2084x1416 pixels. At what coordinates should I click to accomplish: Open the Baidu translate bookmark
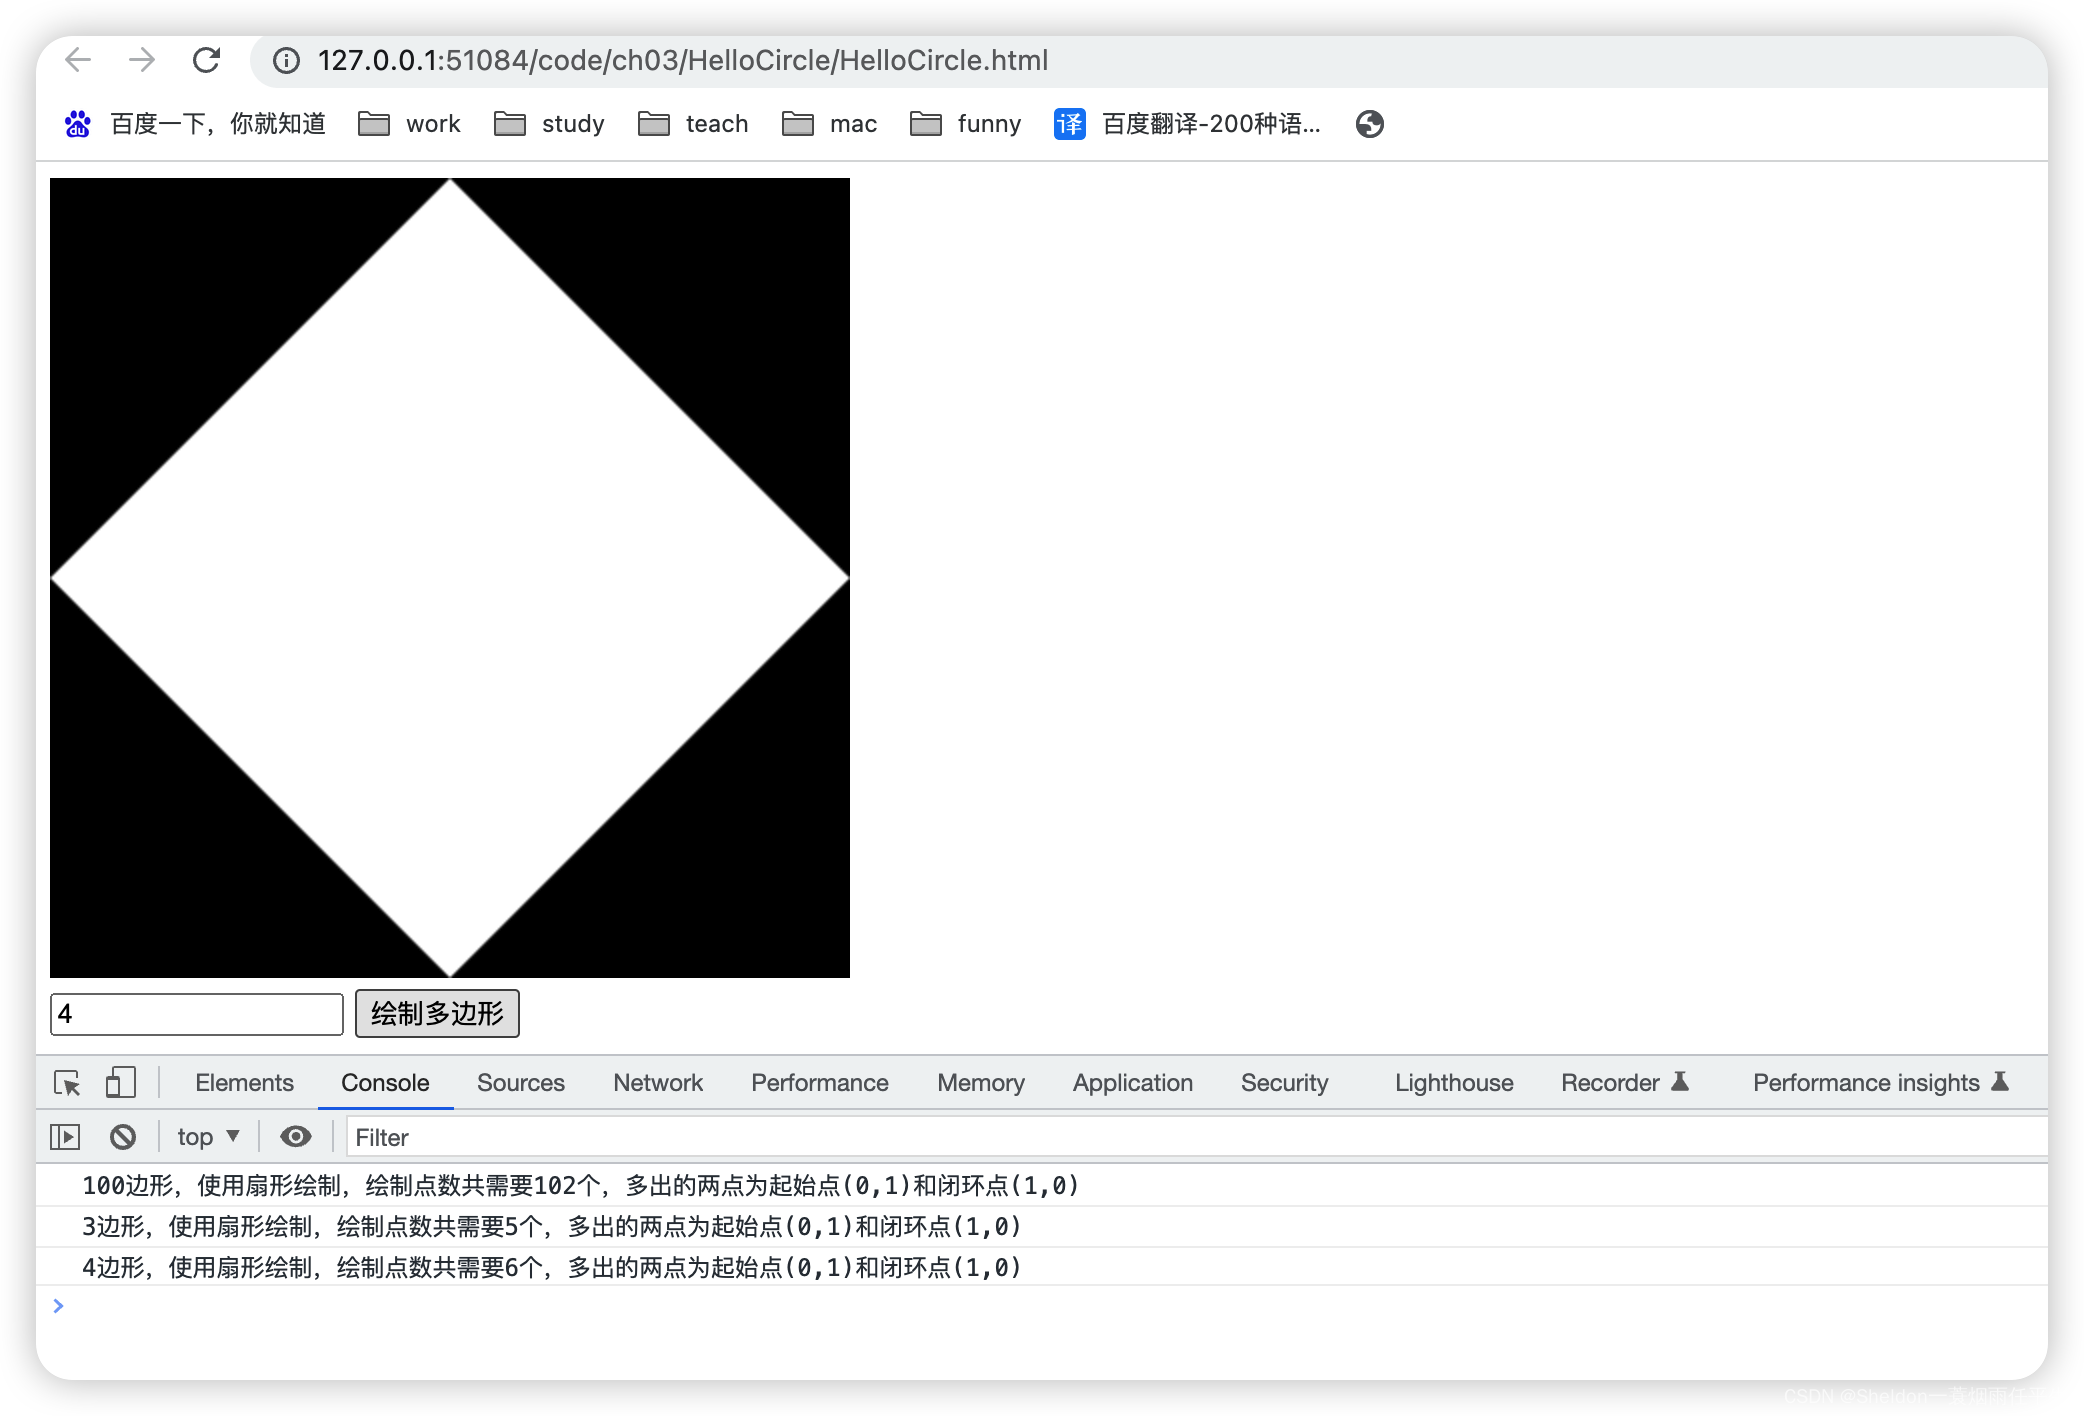pos(1188,124)
